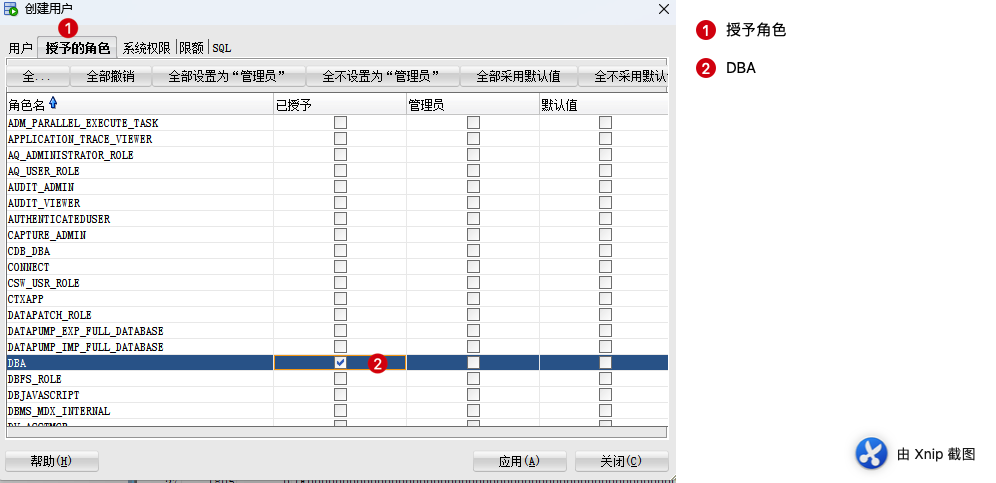Select the 授予的角色 tab
The image size is (996, 483).
[77, 48]
